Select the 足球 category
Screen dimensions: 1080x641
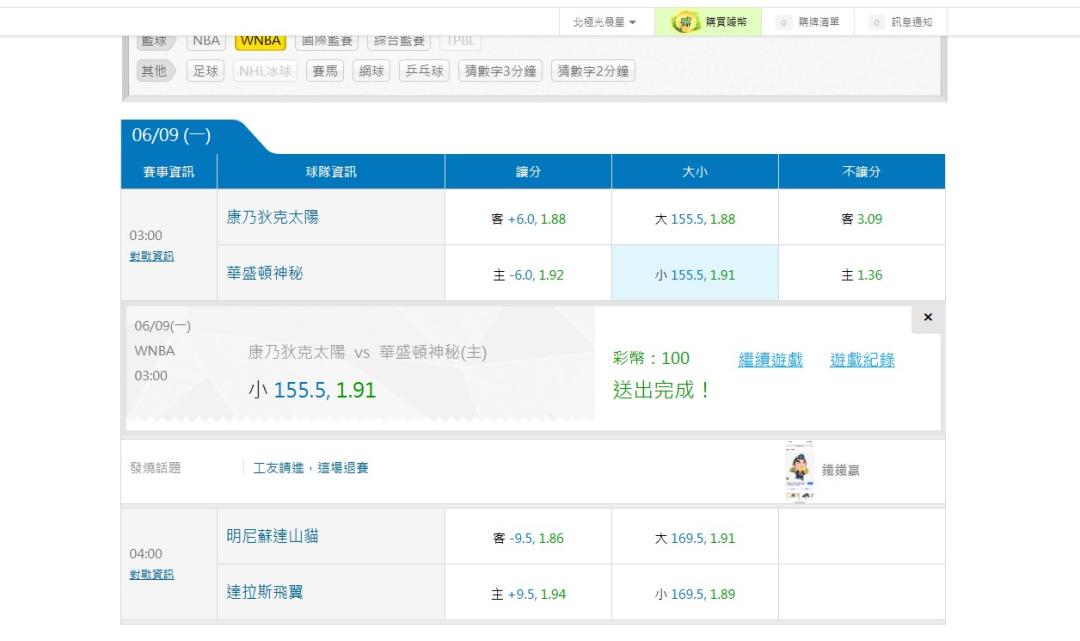pos(205,71)
